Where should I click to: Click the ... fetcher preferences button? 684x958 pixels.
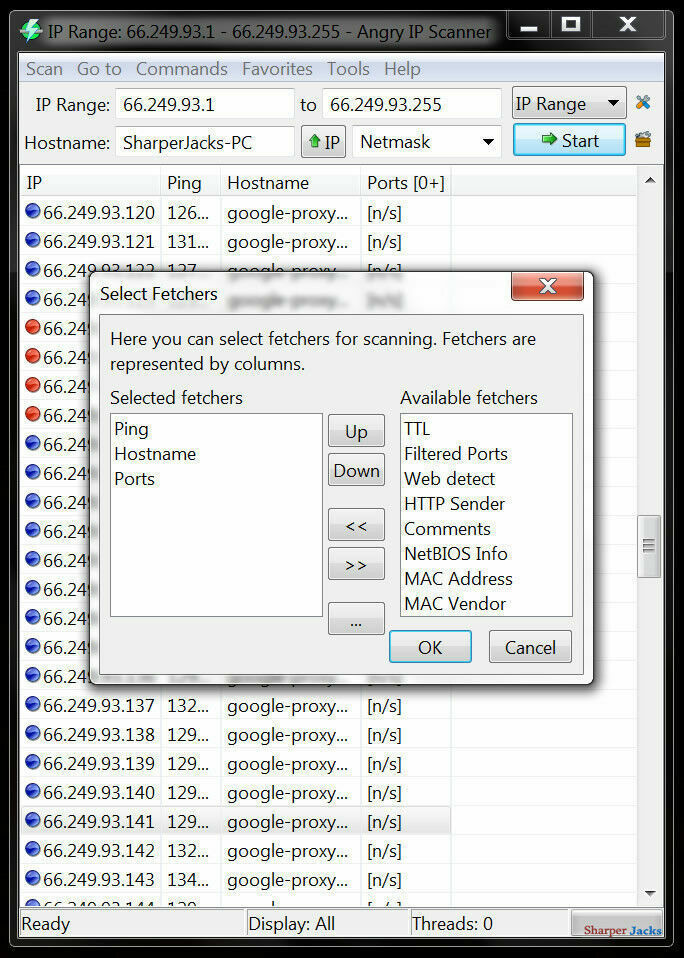click(356, 619)
